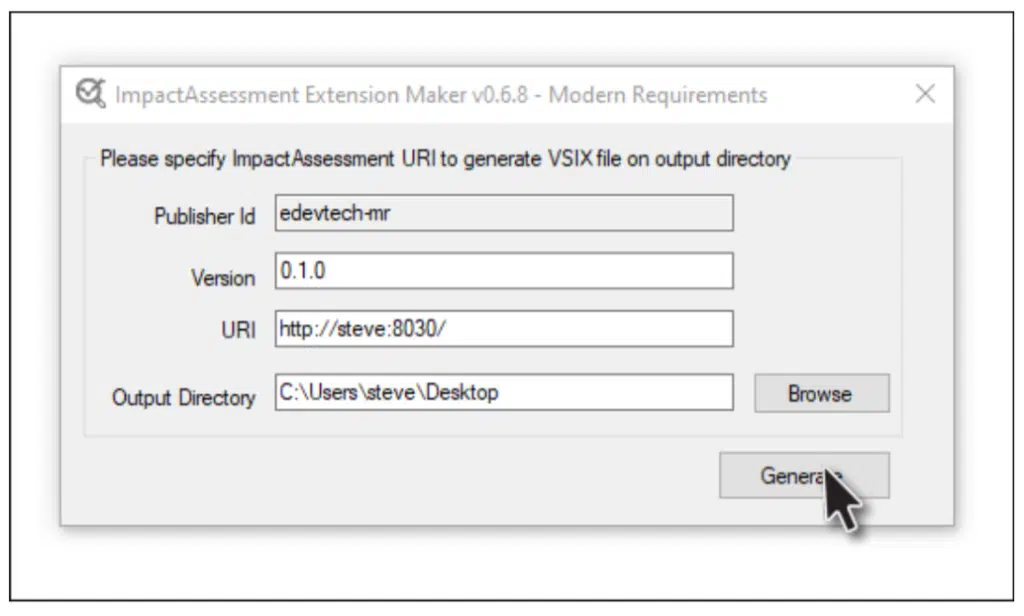The image size is (1024, 616).
Task: Click the "Desktop" segment in output path
Action: coord(461,392)
